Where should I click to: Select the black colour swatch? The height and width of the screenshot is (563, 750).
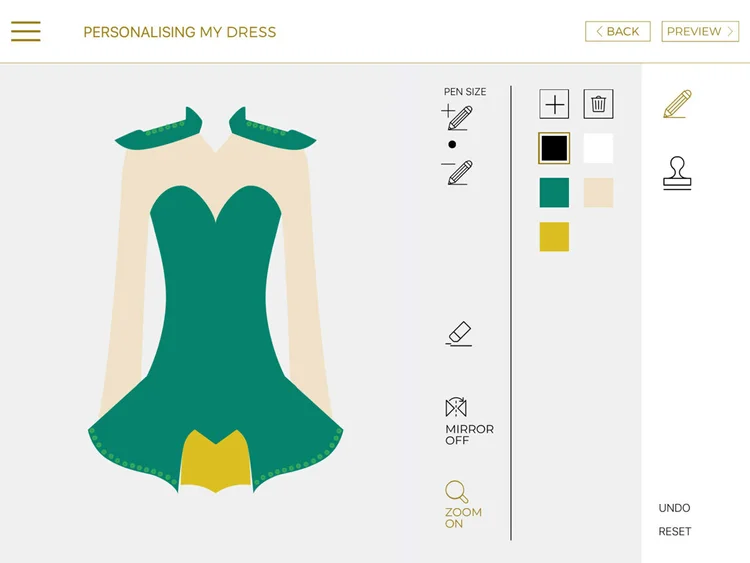pyautogui.click(x=554, y=148)
